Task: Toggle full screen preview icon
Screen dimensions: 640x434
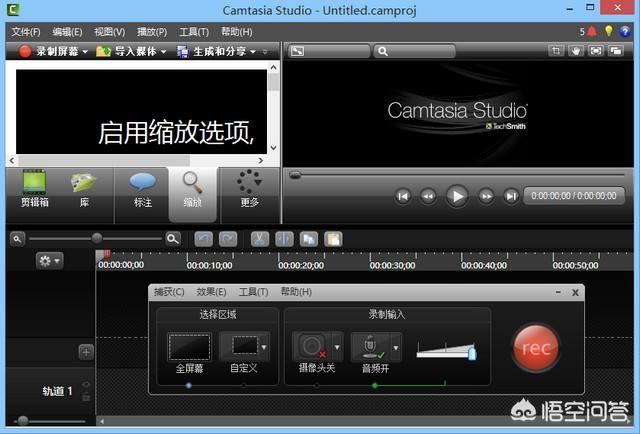Action: click(x=596, y=51)
